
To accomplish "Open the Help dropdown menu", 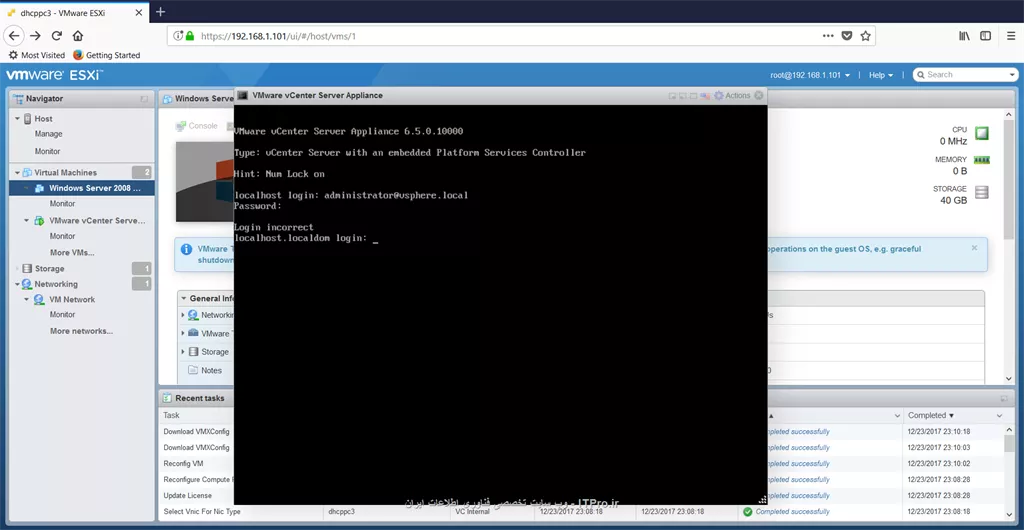I will 881,75.
